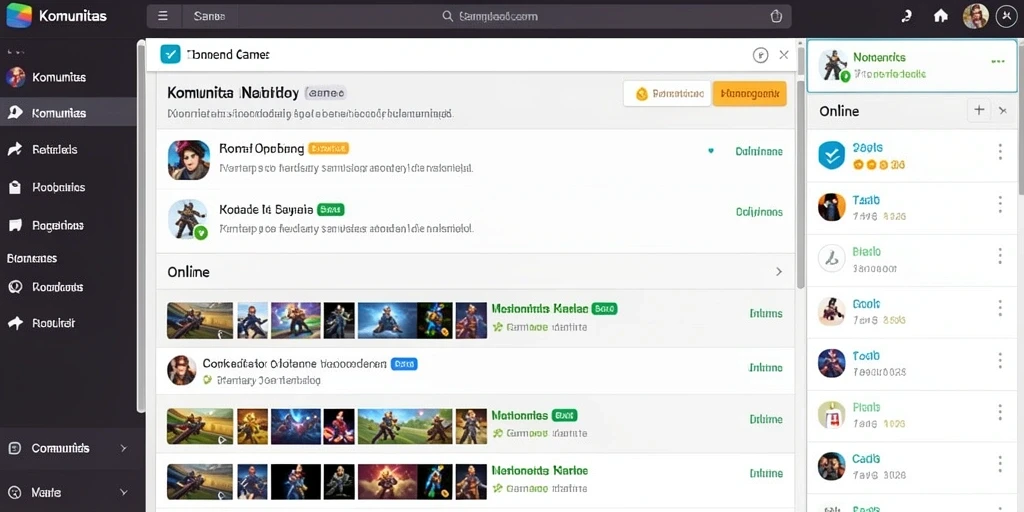Click the circular icon beside Roordonts
The image size is (1024, 512).
click(x=15, y=287)
